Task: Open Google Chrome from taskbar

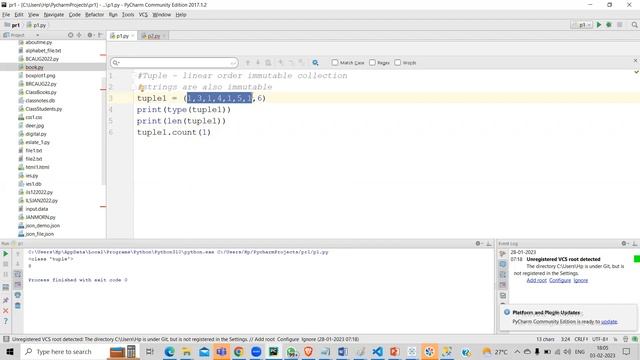Action: point(239,351)
